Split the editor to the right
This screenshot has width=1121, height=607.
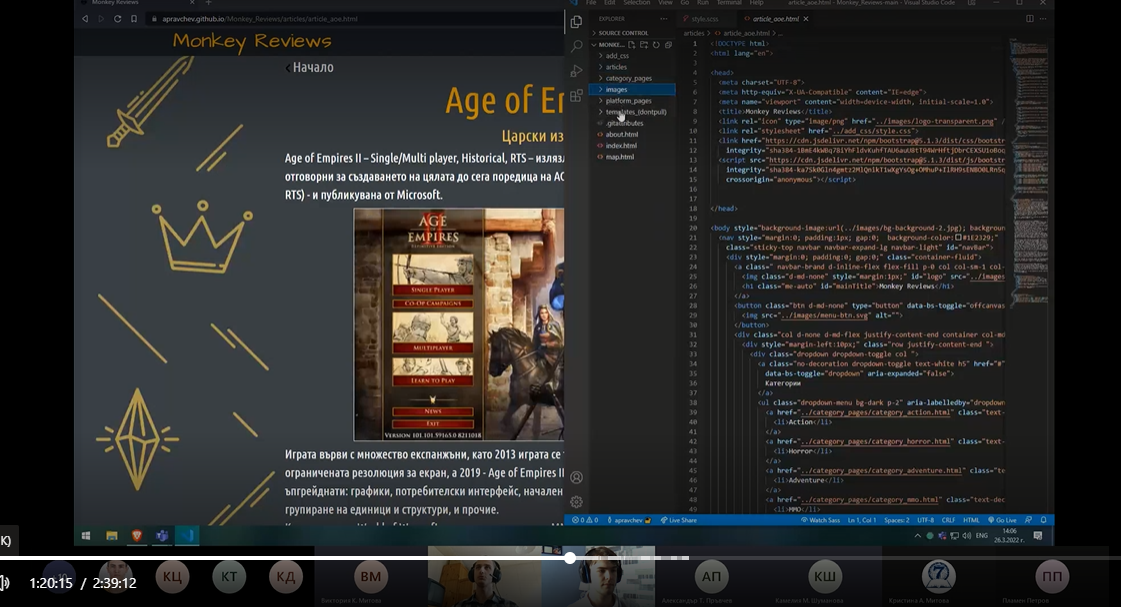1029,19
